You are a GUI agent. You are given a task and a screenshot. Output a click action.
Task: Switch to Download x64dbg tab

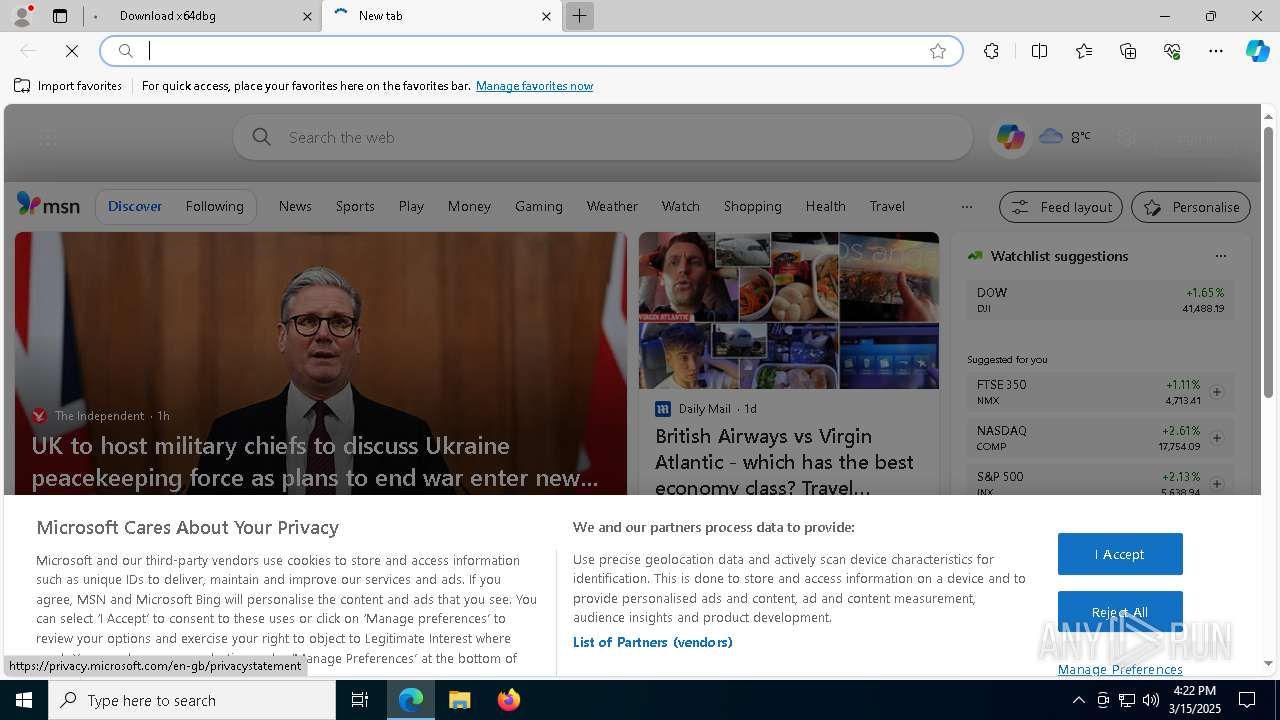(x=202, y=16)
